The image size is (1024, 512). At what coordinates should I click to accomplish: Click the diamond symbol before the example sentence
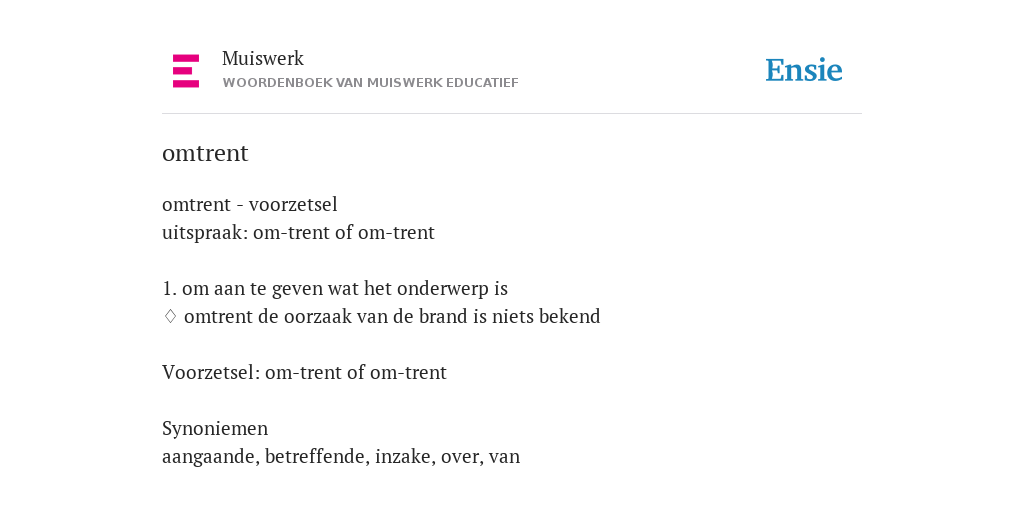tap(170, 317)
